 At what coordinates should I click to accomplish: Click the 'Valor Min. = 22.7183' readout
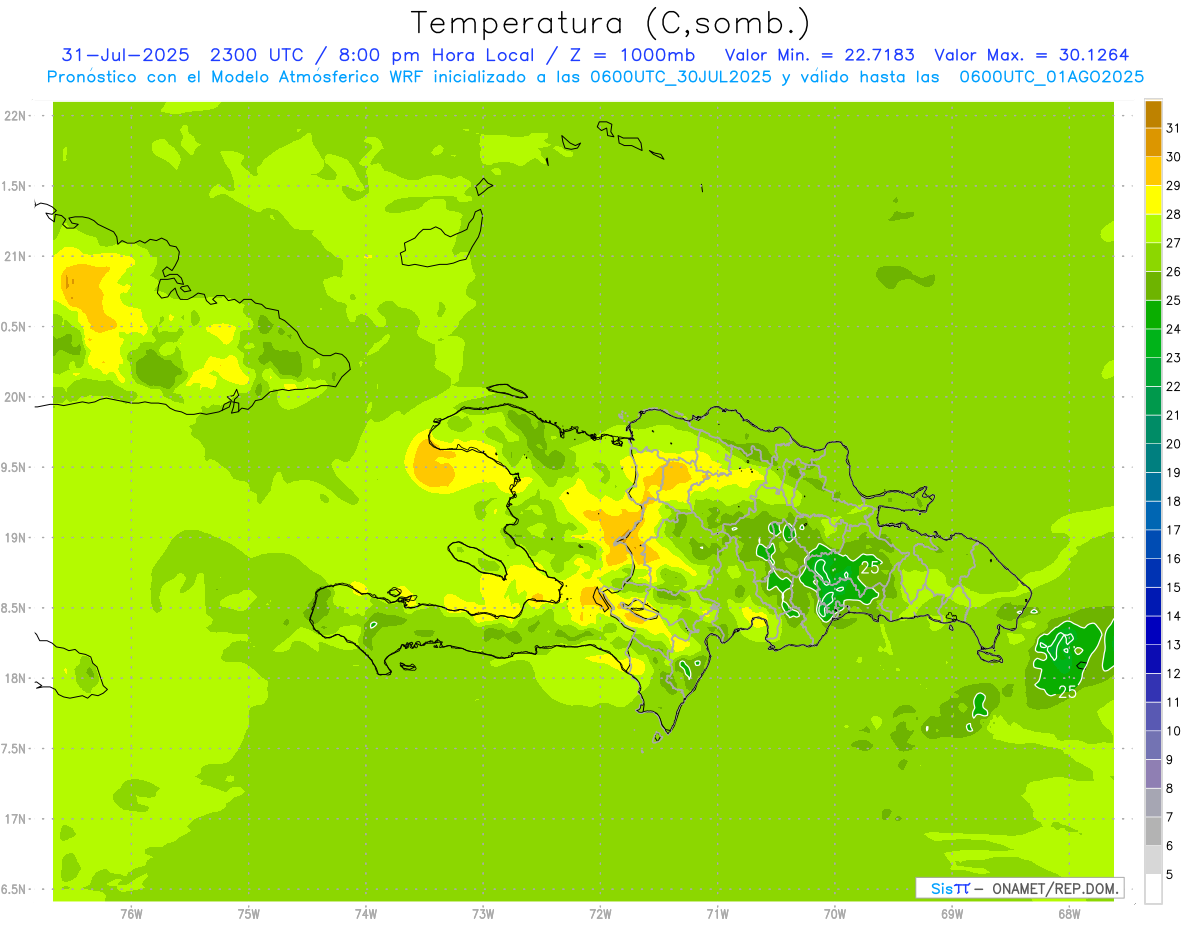819,55
